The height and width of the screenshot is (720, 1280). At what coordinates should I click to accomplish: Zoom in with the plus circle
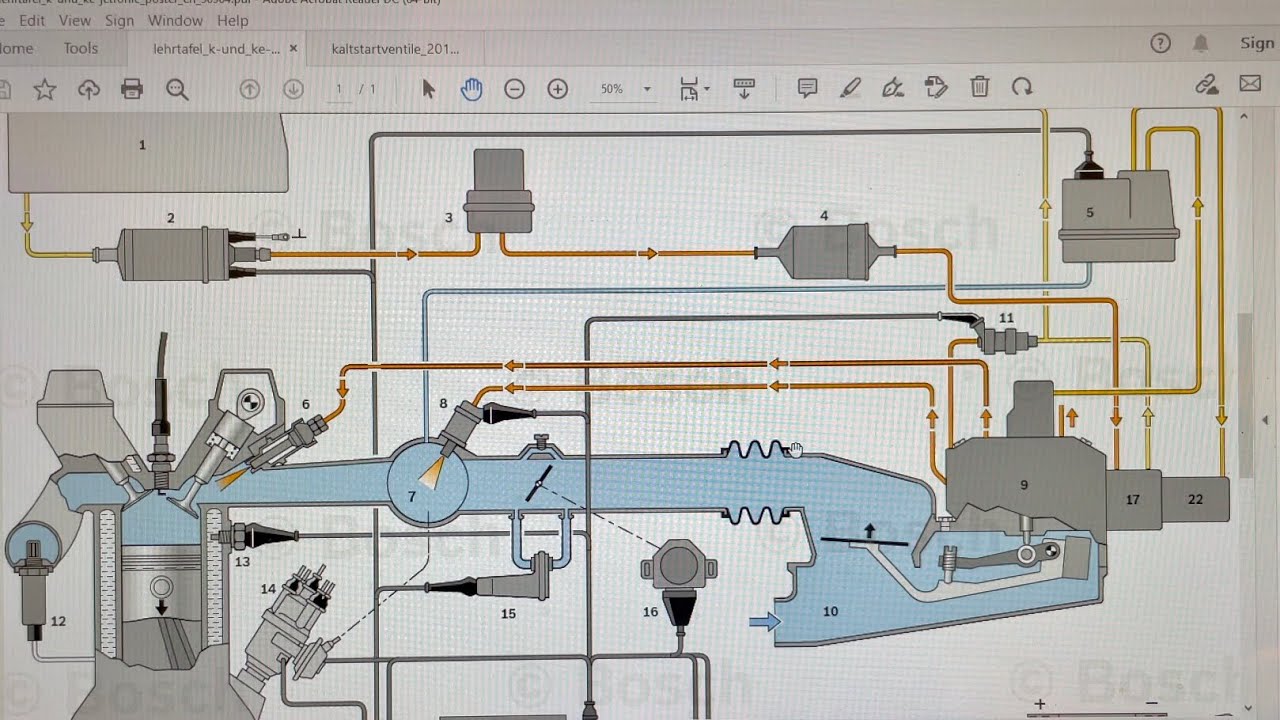coord(558,89)
